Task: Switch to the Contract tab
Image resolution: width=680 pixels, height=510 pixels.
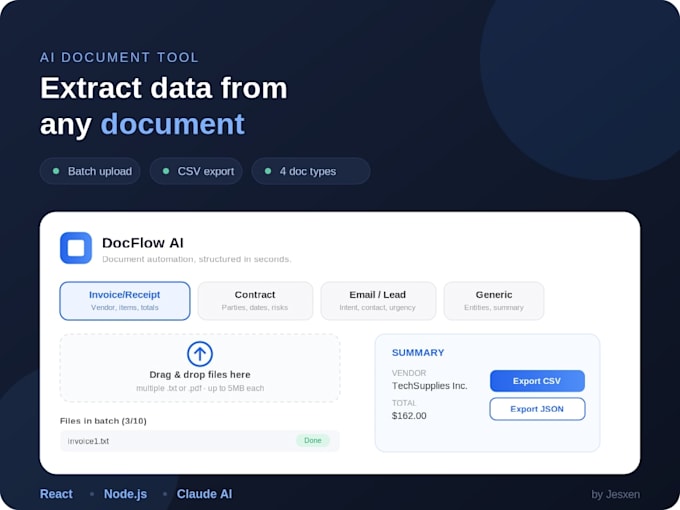Action: click(255, 301)
